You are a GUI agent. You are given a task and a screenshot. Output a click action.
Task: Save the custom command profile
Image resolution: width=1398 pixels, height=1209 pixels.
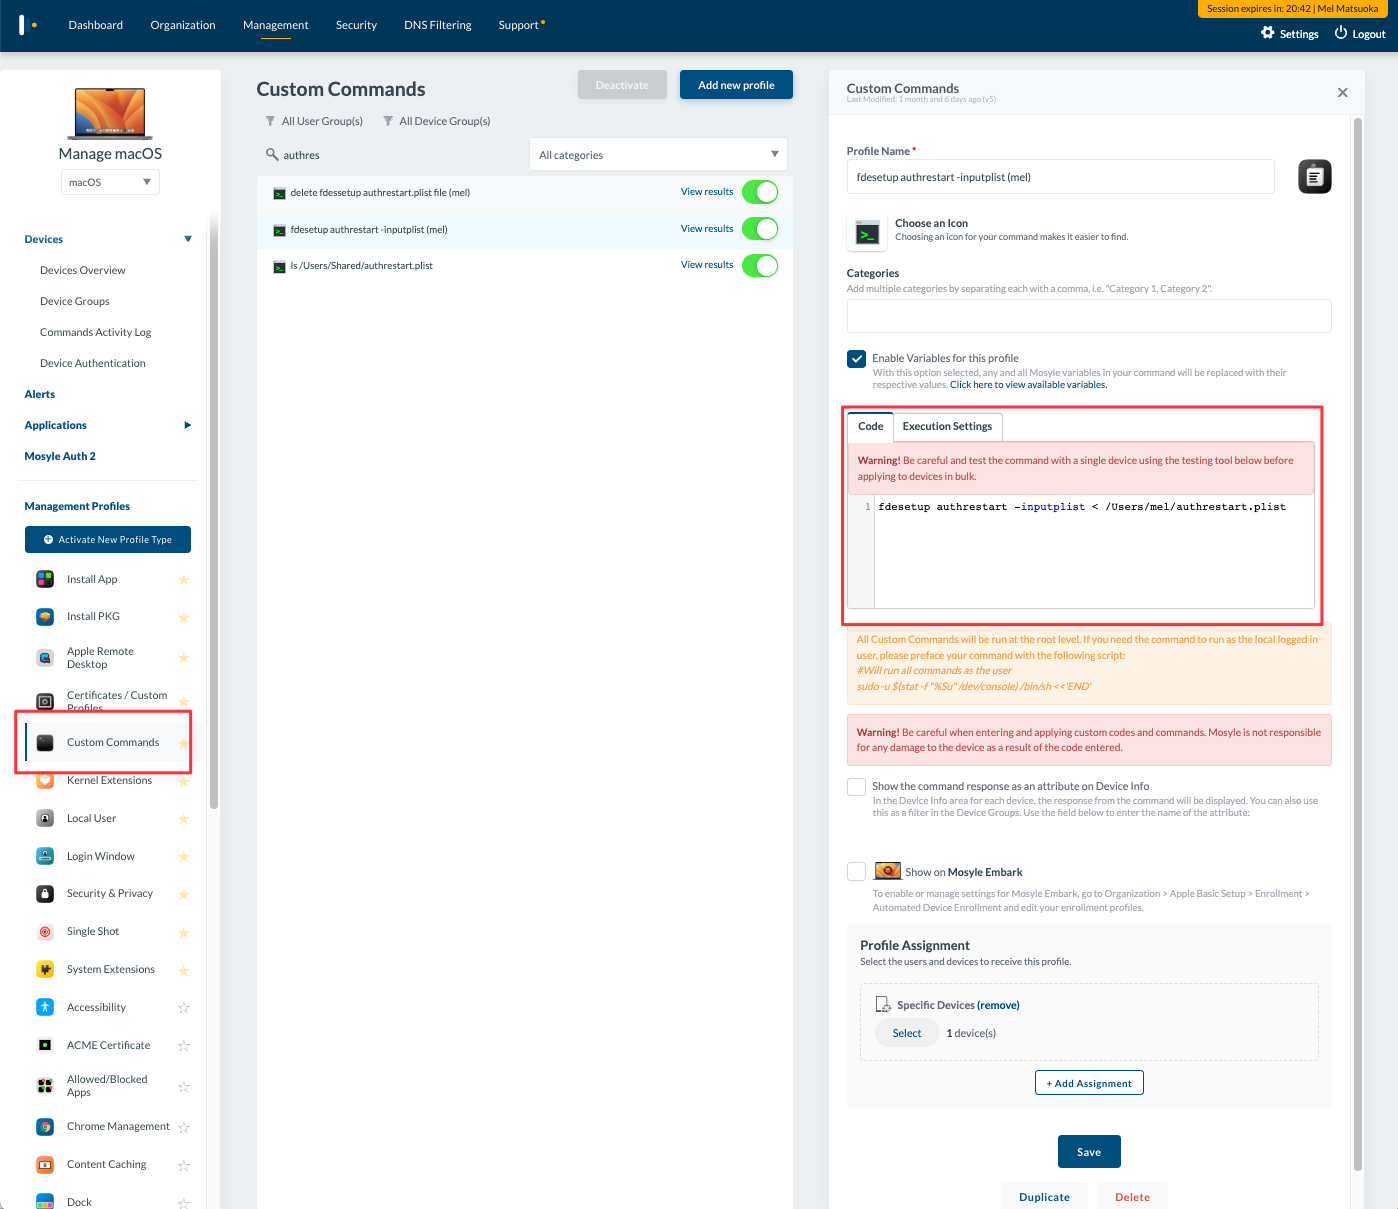[1089, 1152]
